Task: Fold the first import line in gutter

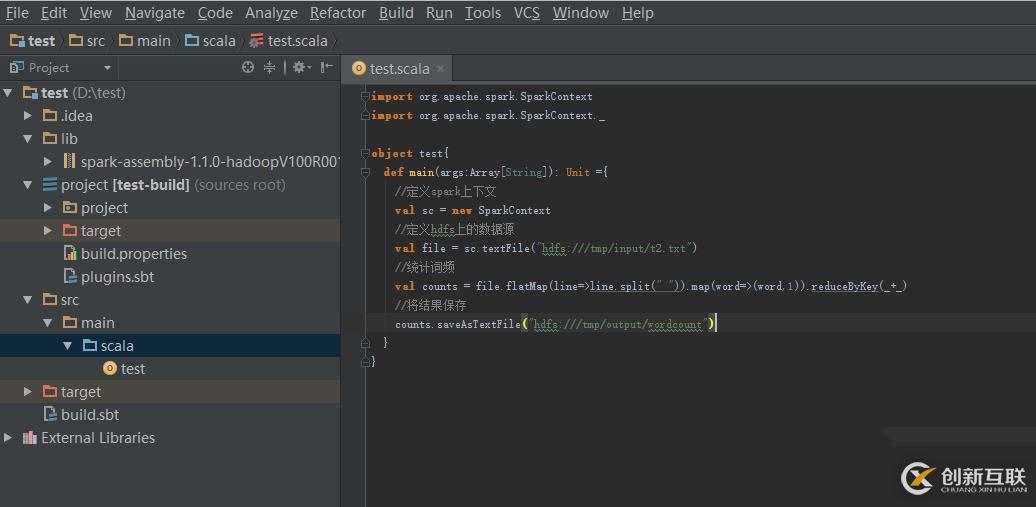Action: pos(365,97)
